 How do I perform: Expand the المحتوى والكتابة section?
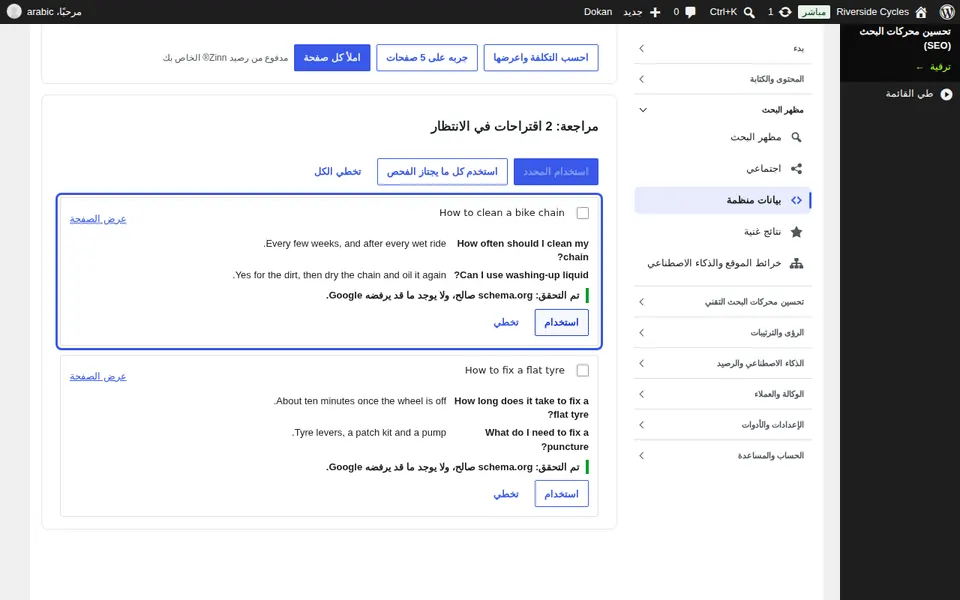pyautogui.click(x=723, y=79)
